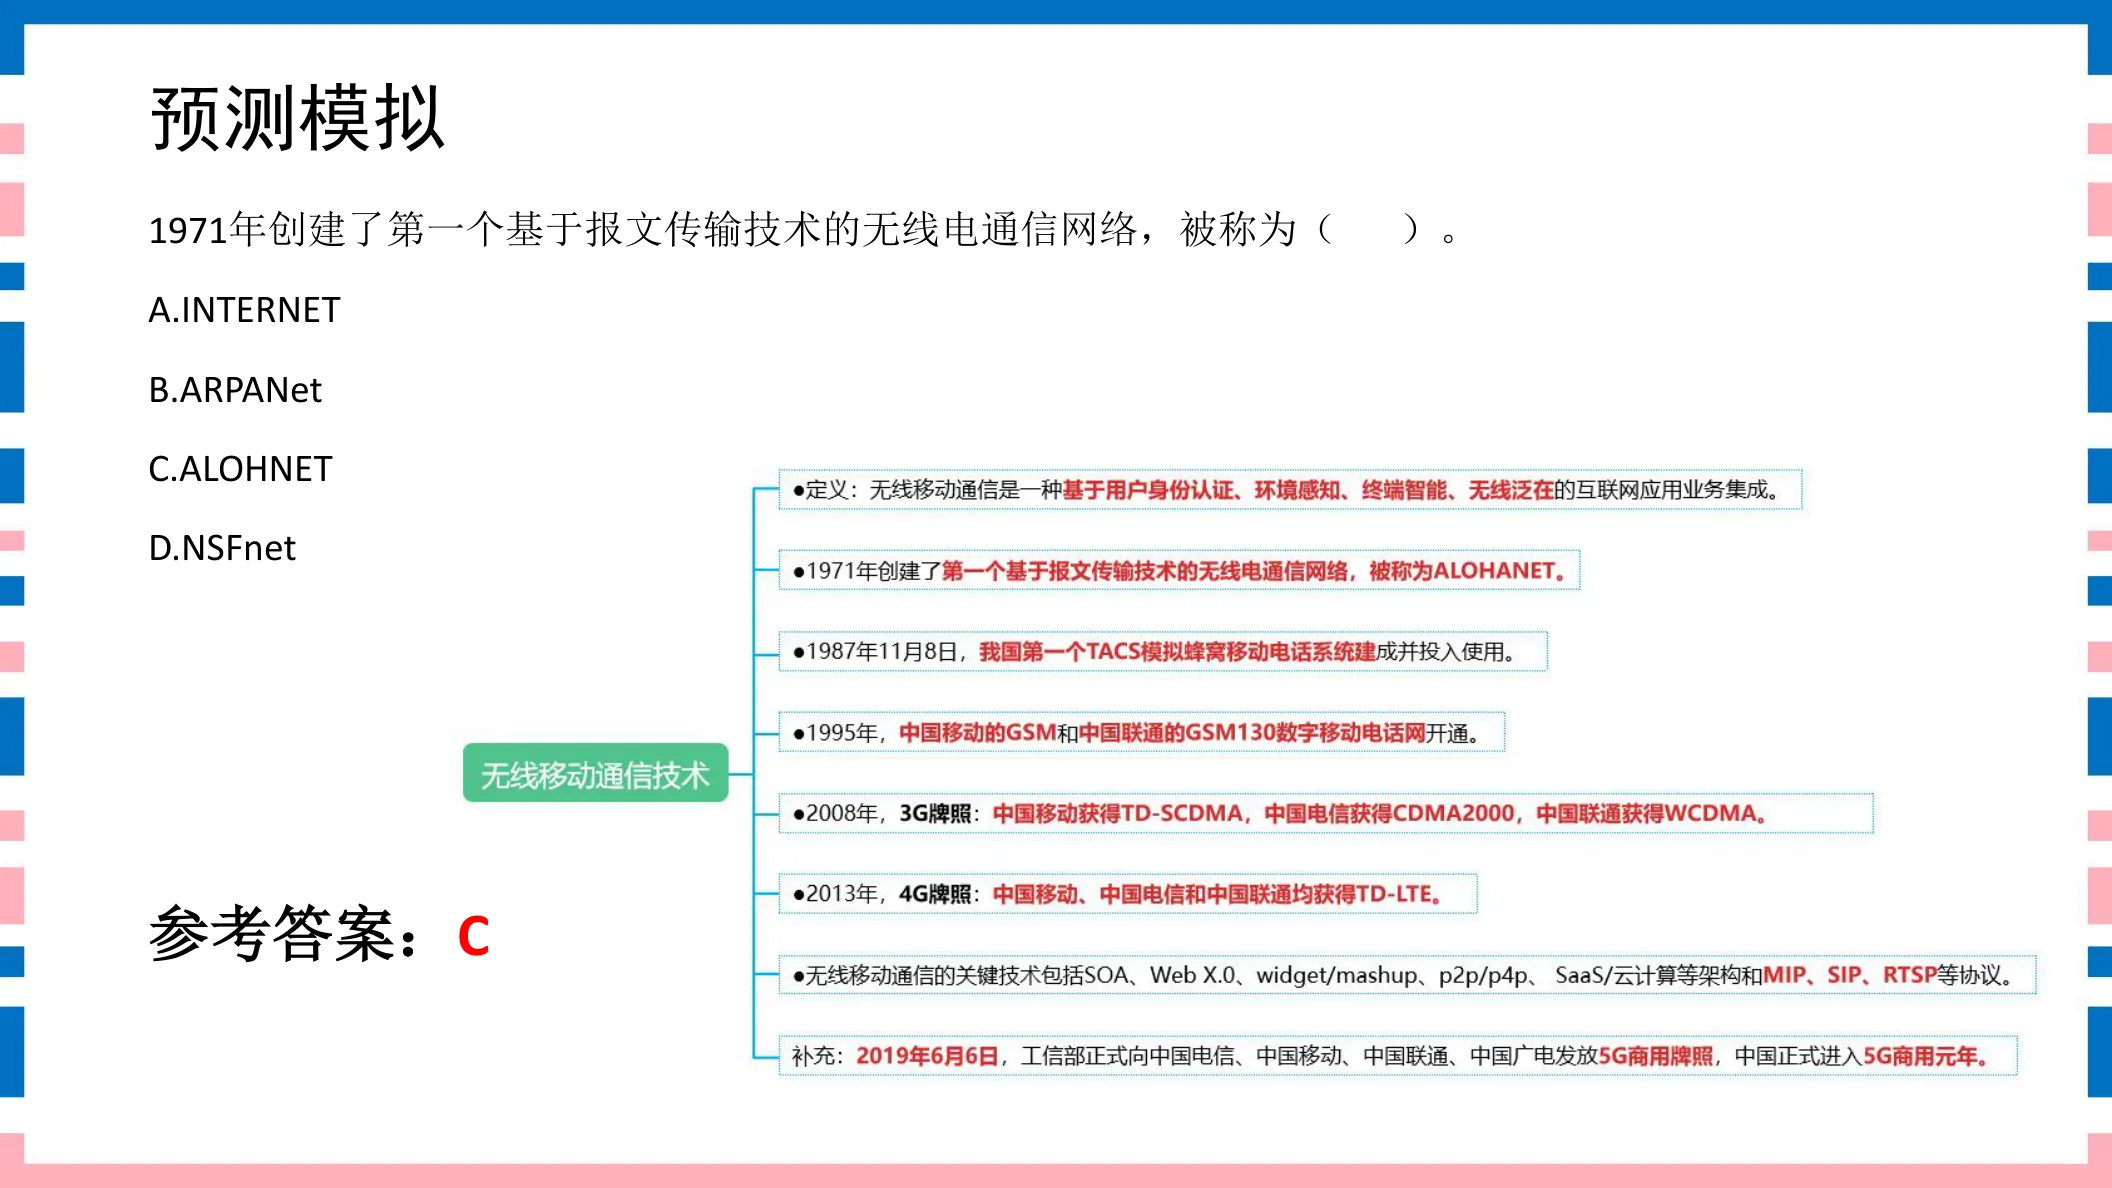Click the 2008年 3G牌照 node
This screenshot has height=1188, width=2112.
point(1326,813)
